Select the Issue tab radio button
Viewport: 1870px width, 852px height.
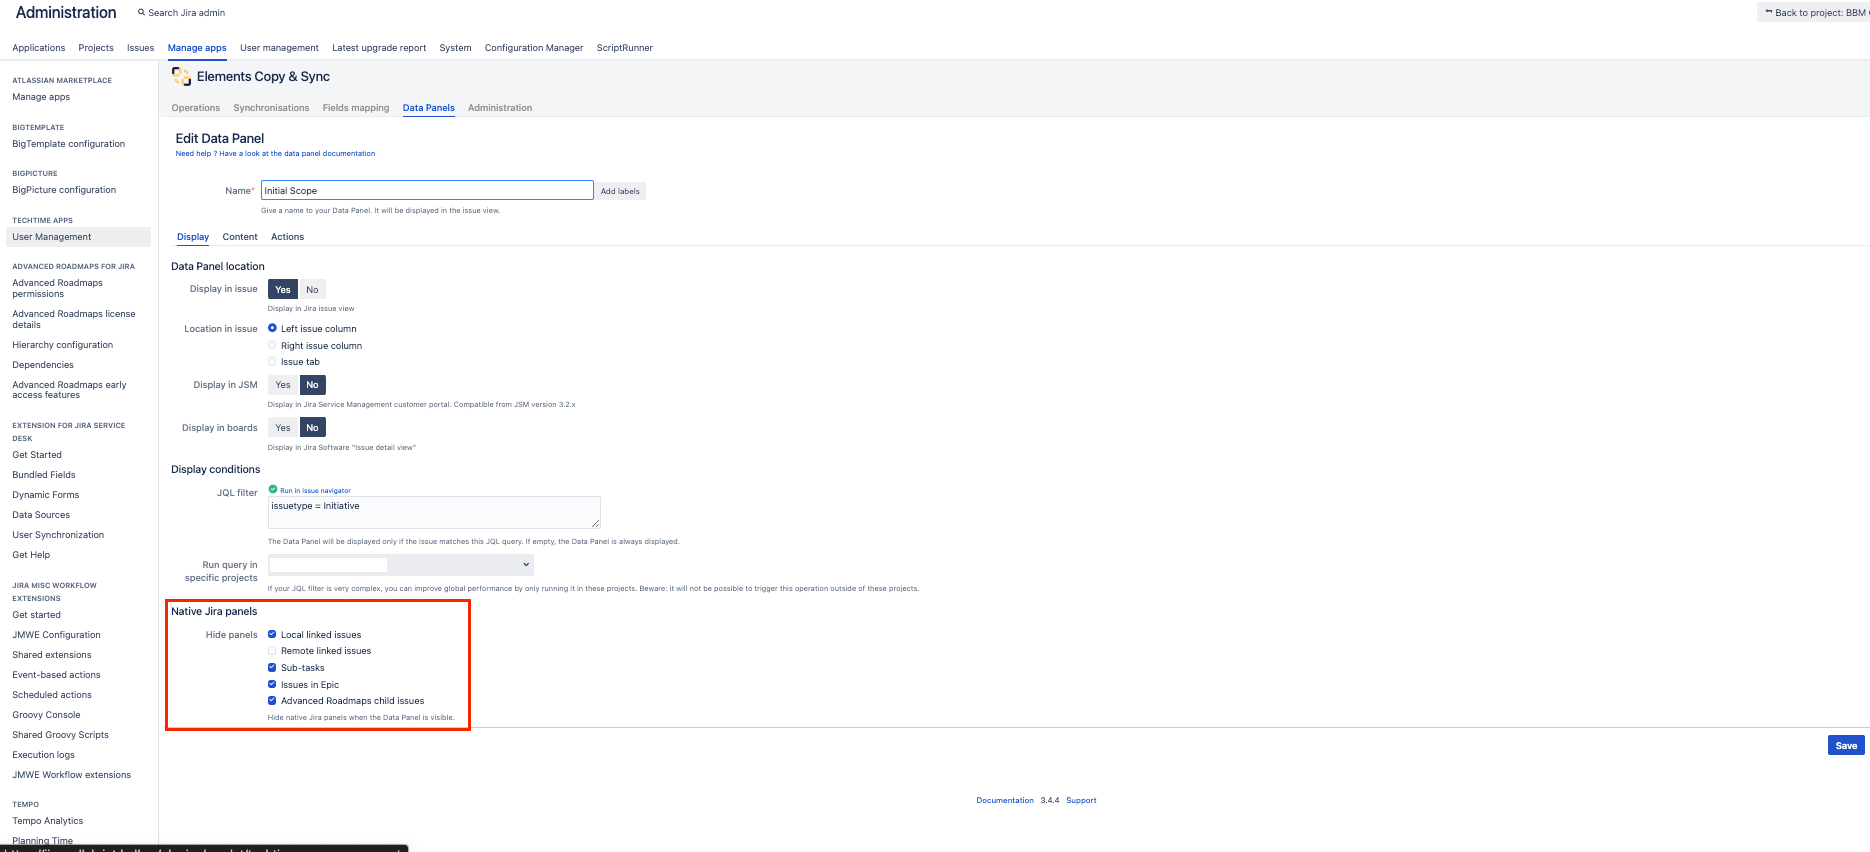(x=272, y=362)
